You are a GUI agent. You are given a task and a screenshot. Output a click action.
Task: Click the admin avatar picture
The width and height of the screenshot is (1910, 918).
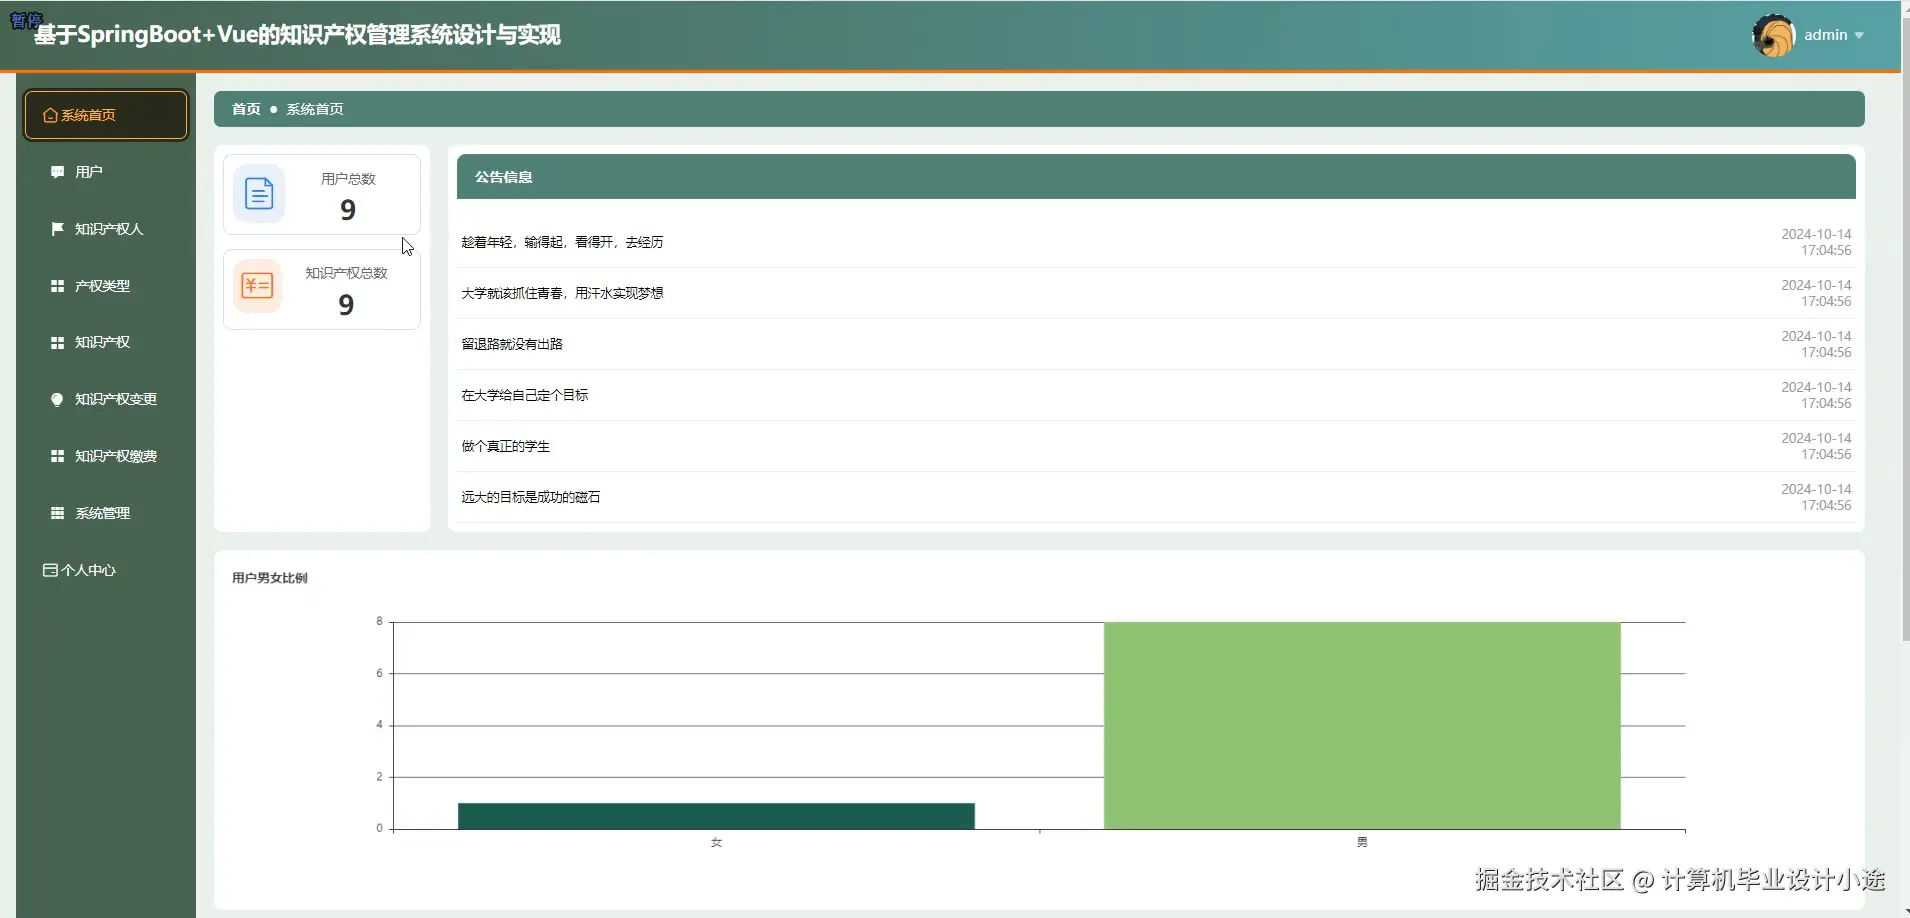point(1774,36)
